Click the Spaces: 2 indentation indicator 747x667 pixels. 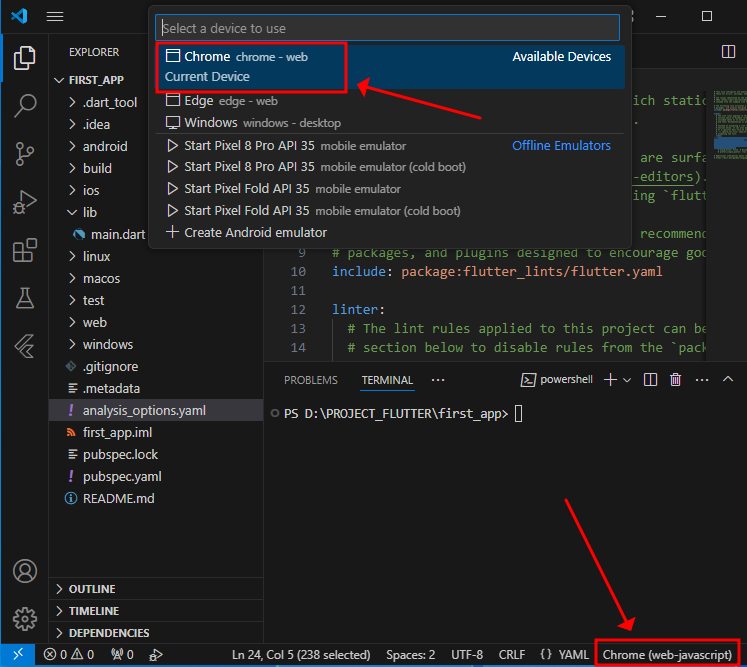411,655
